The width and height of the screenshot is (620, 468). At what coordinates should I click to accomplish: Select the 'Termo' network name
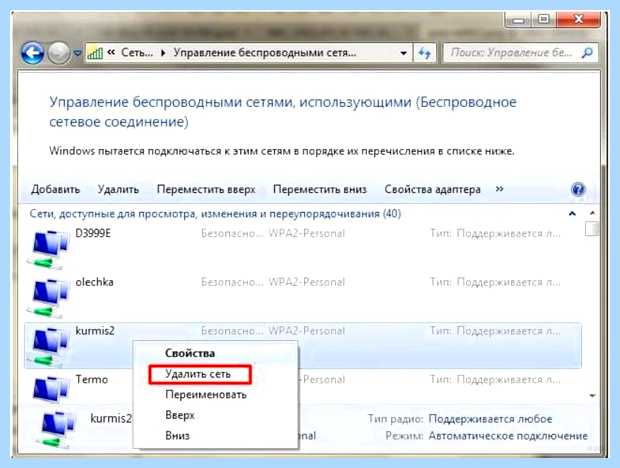tap(92, 379)
